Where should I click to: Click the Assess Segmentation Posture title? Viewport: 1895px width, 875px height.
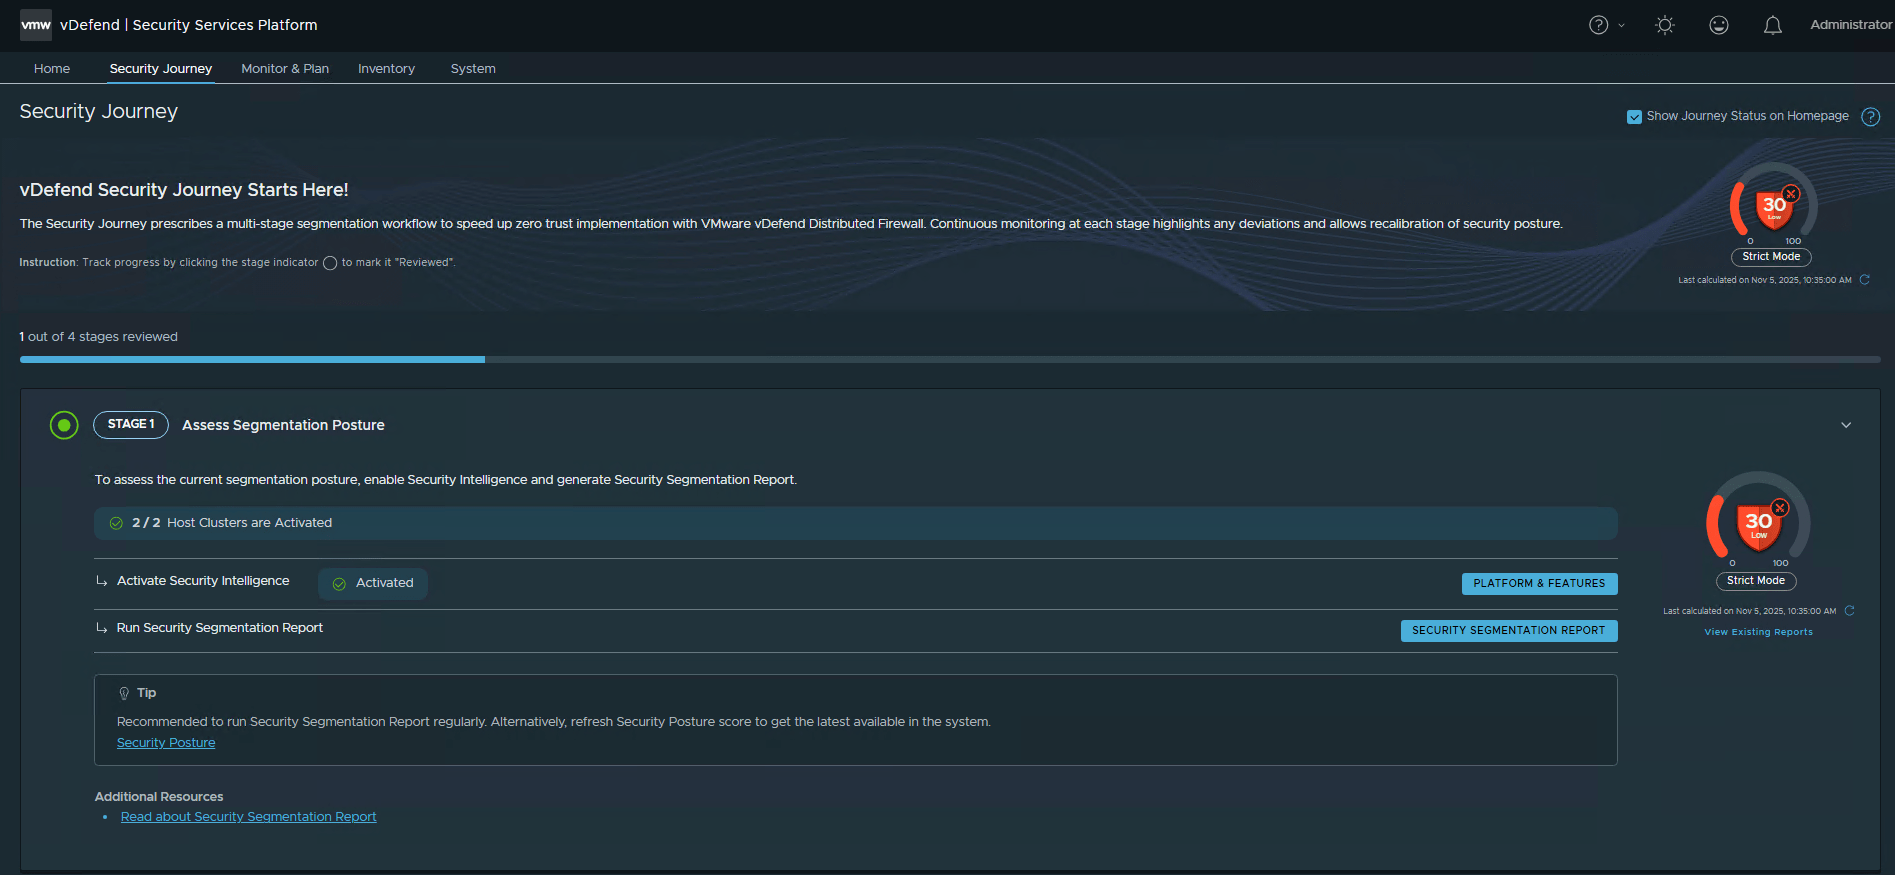(283, 425)
